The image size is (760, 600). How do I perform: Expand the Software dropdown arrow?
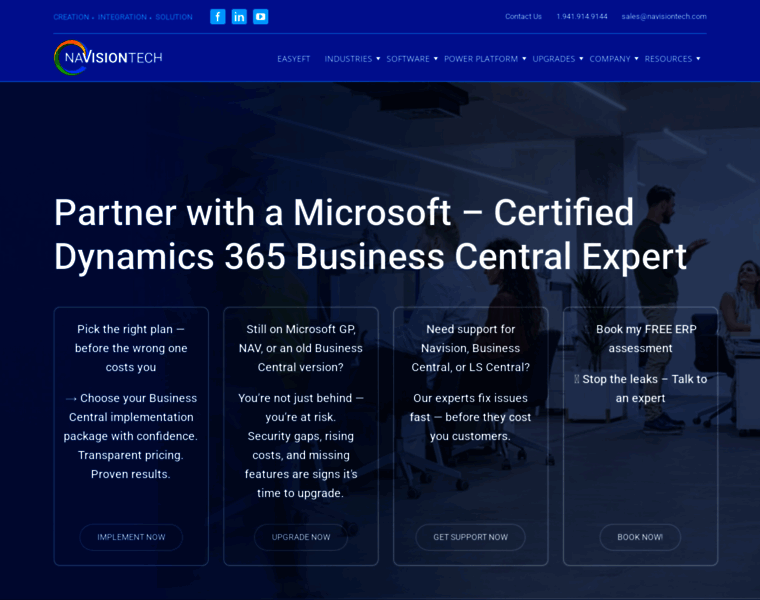(x=436, y=59)
